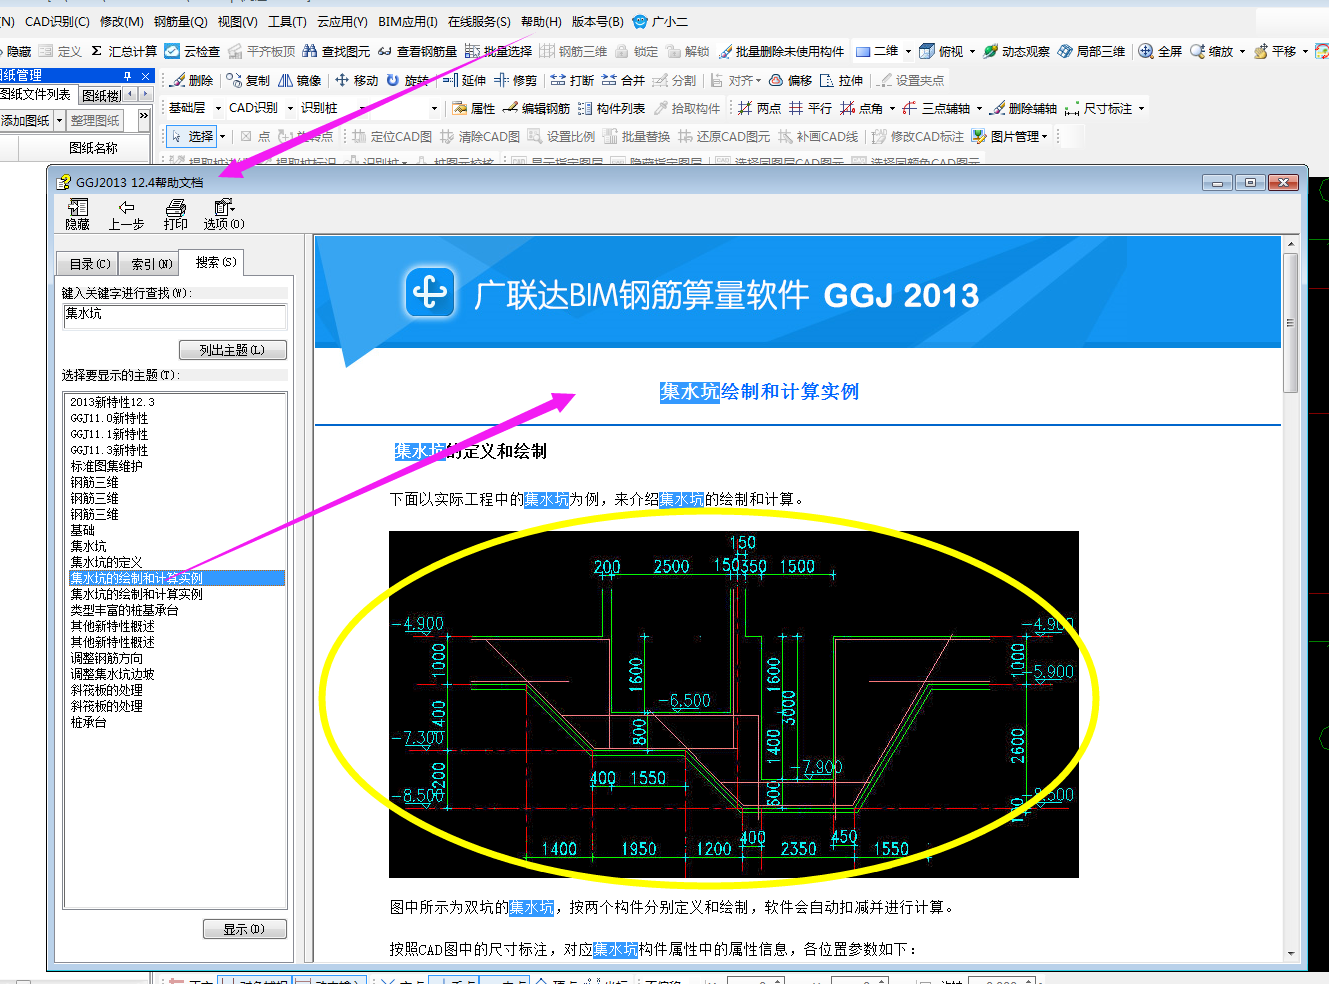Expand the 俯视 view direction dropdown
Image resolution: width=1329 pixels, height=984 pixels.
[972, 51]
